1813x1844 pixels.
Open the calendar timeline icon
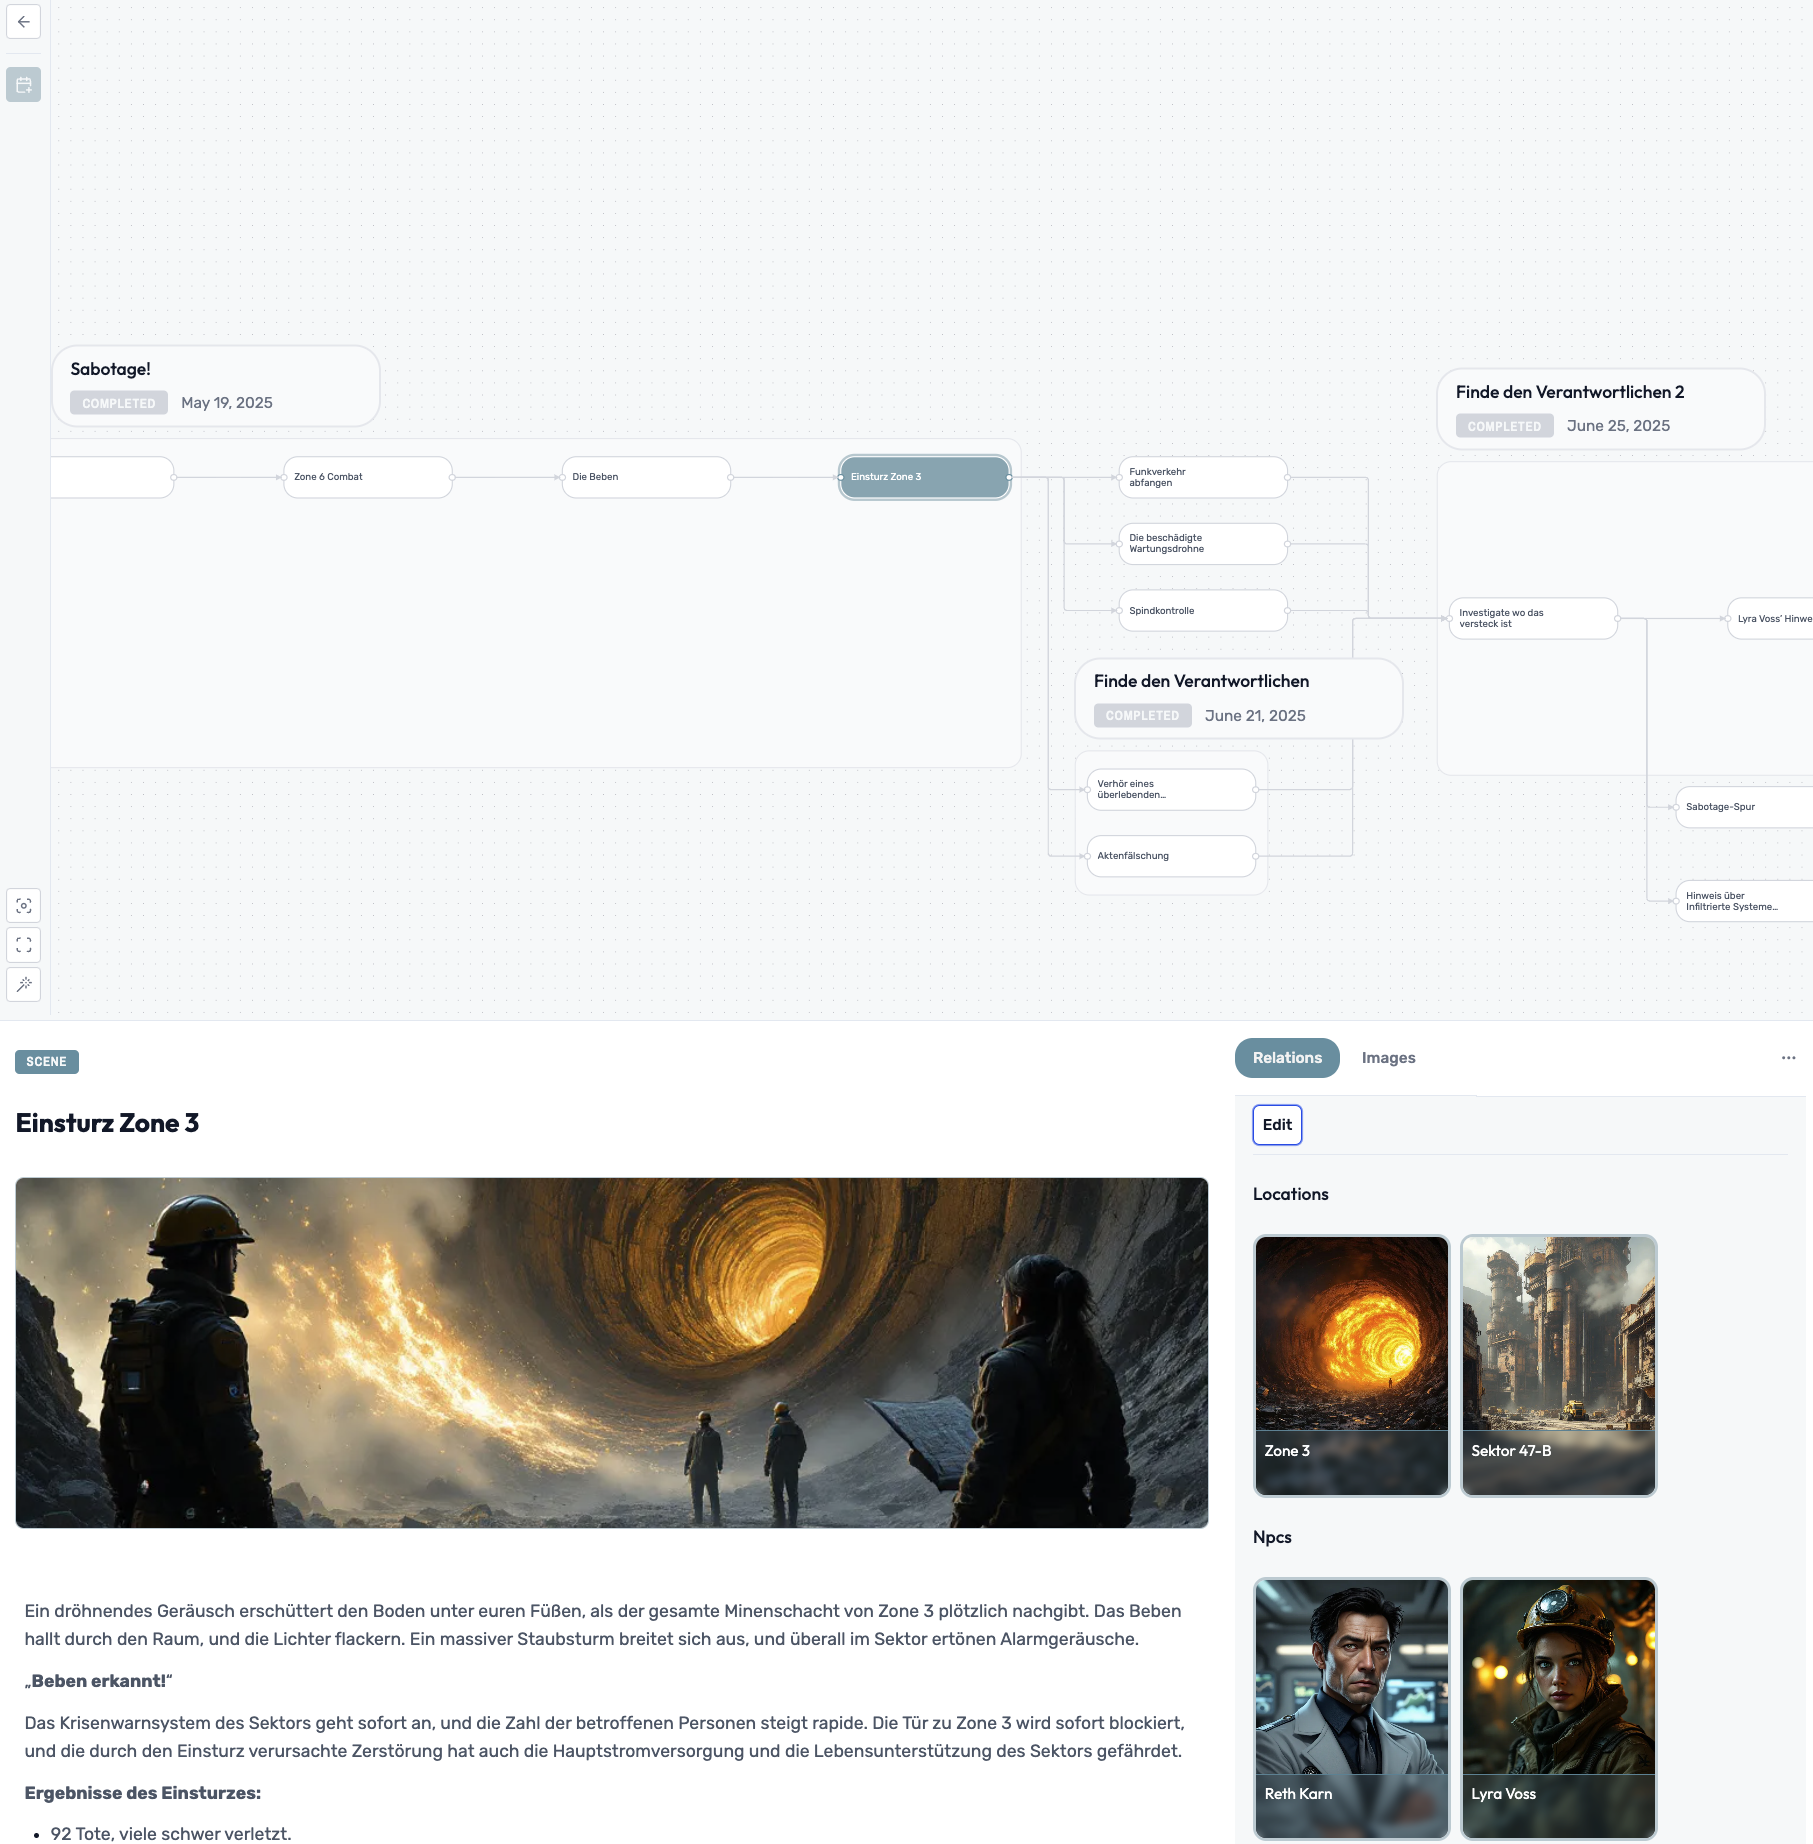pyautogui.click(x=24, y=85)
